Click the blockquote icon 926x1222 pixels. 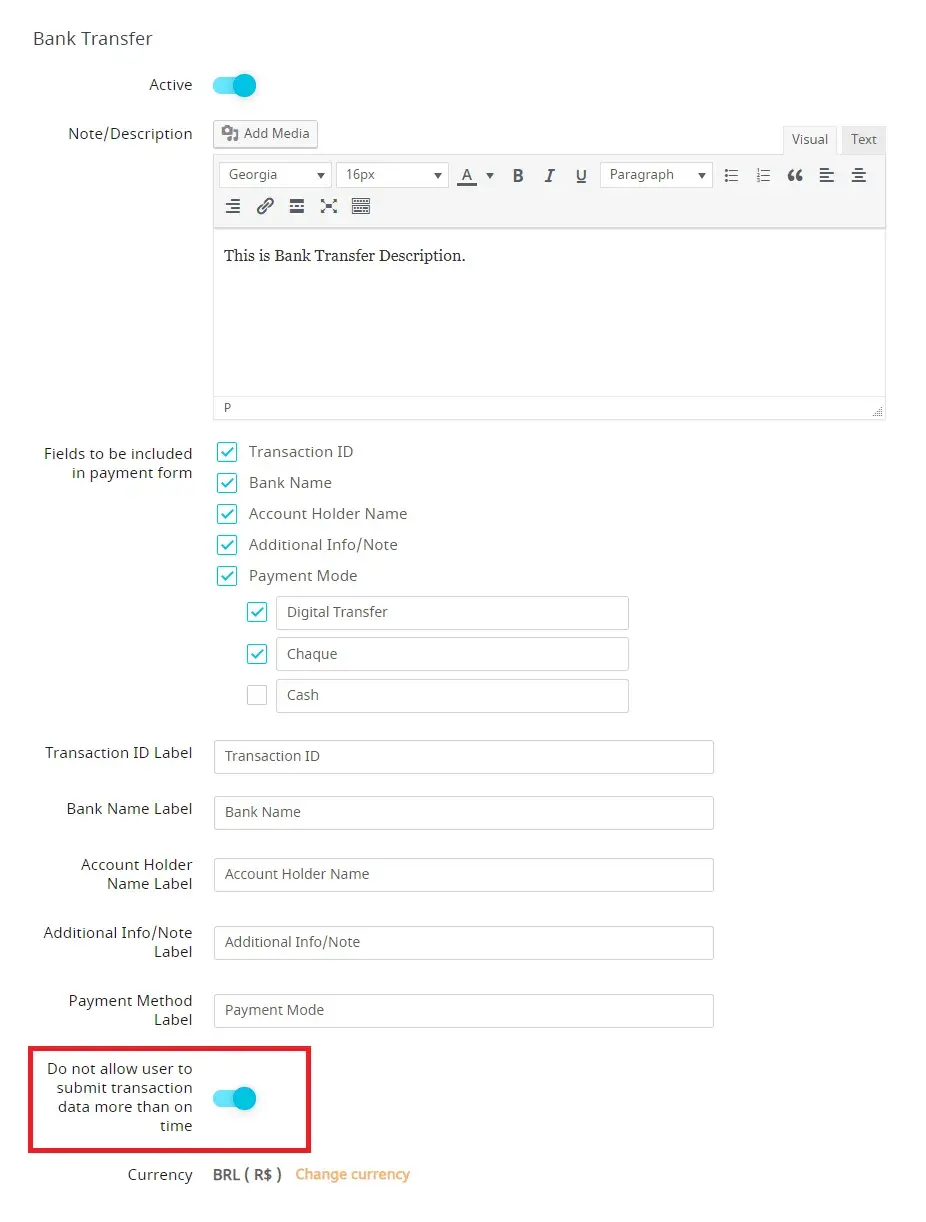pyautogui.click(x=795, y=175)
